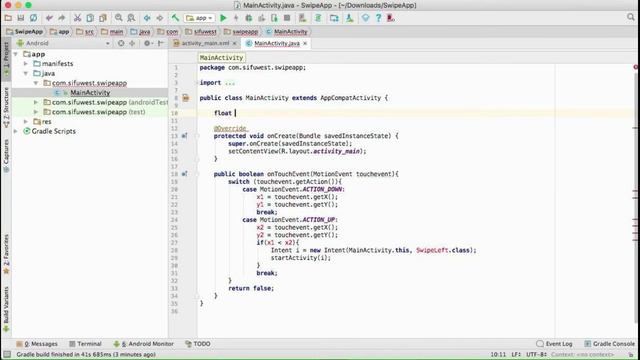The height and width of the screenshot is (360, 640).
Task: Close the activity_main.xml tab
Action: [235, 43]
